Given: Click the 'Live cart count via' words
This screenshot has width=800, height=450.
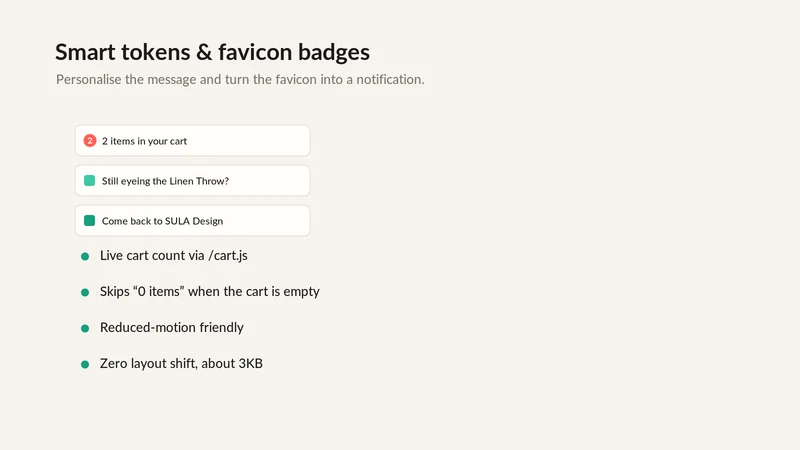Looking at the screenshot, I should [x=152, y=256].
